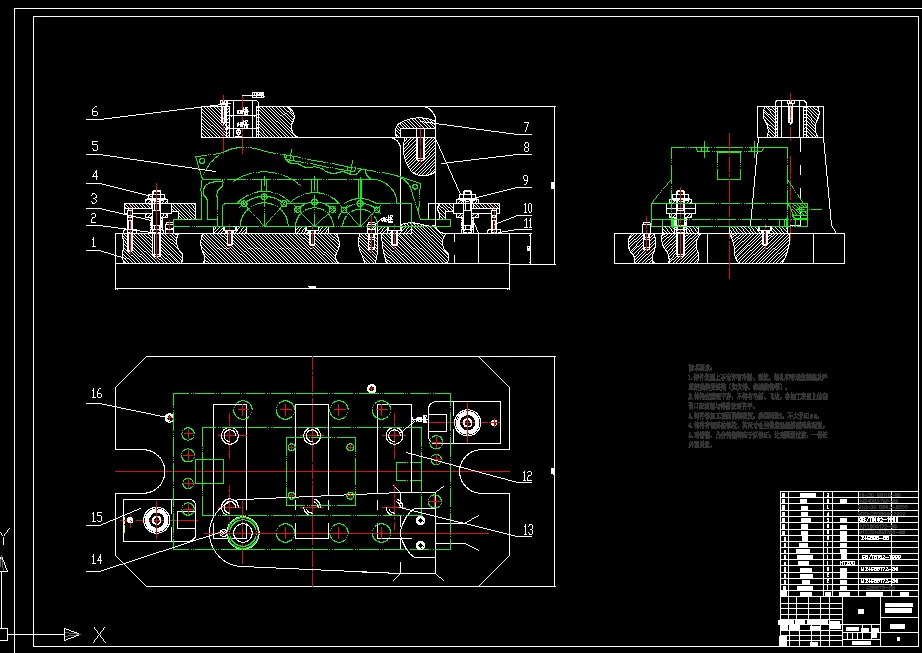
Task: Select the technical requirements notes text block
Action: coord(758,406)
